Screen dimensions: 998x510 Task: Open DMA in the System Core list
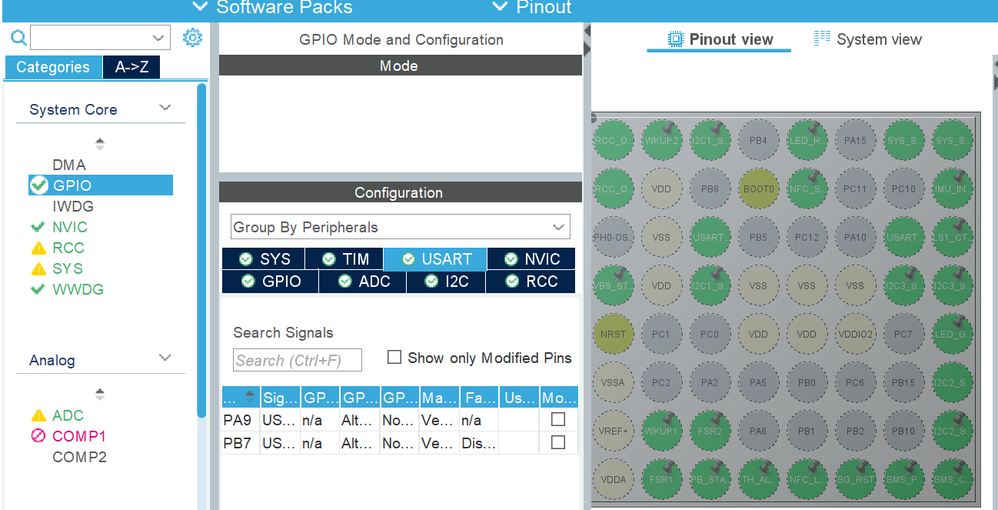pyautogui.click(x=69, y=165)
